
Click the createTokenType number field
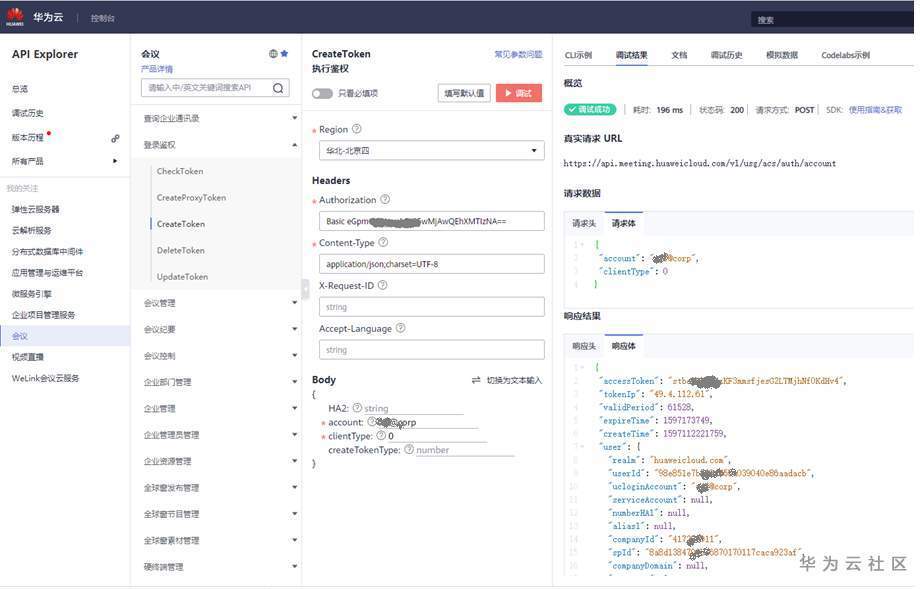click(465, 450)
